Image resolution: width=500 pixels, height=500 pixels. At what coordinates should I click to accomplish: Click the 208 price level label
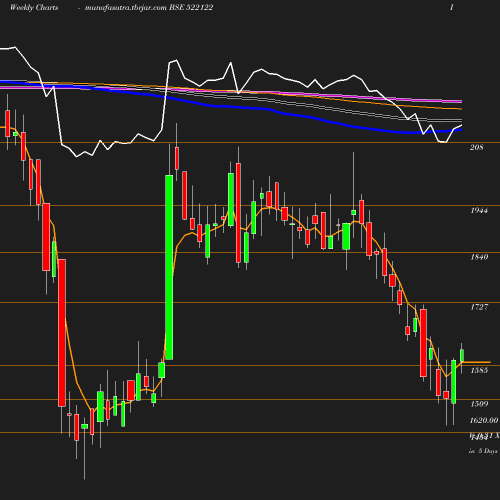point(476,147)
